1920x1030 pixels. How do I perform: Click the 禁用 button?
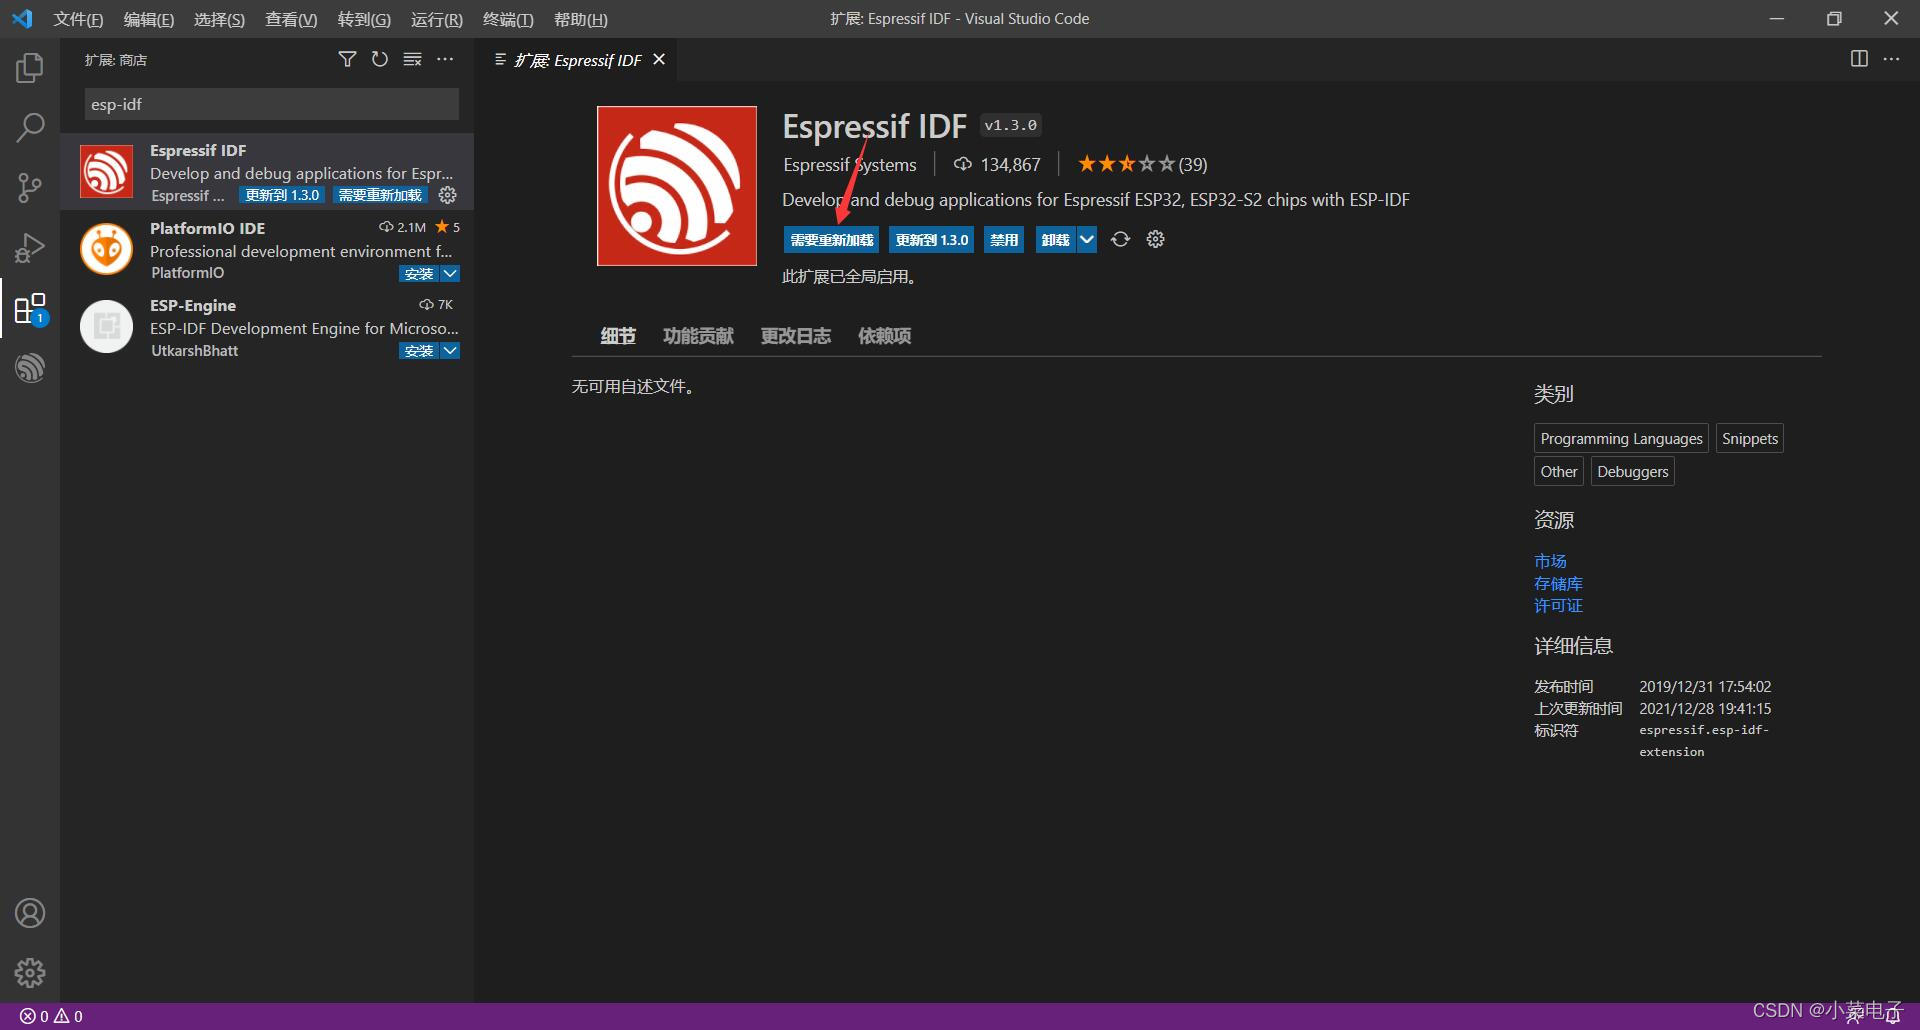tap(1004, 240)
